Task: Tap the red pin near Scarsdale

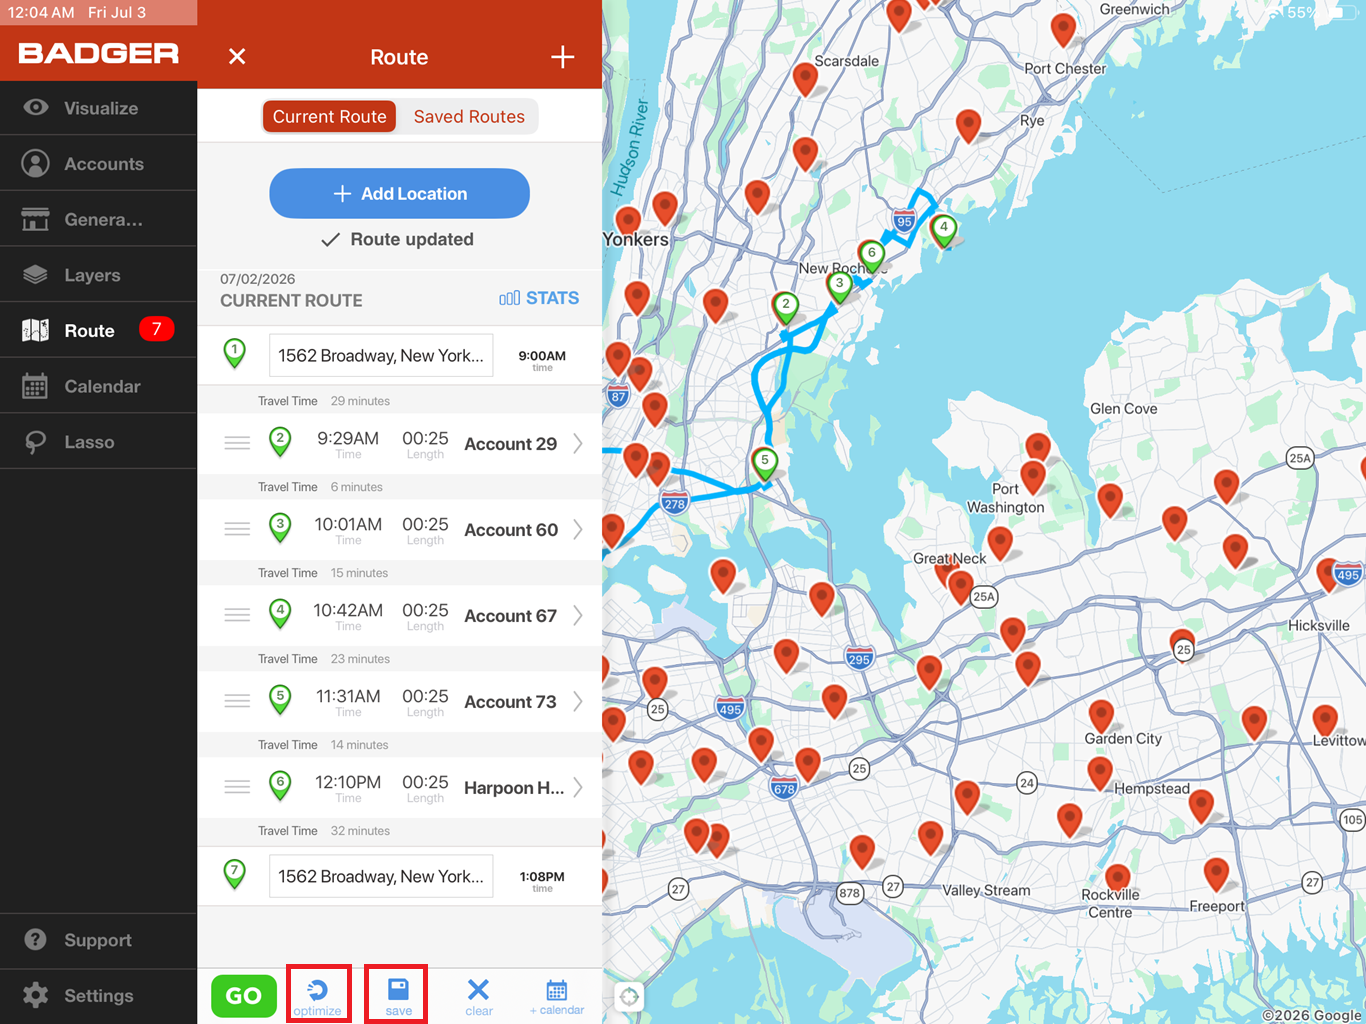Action: click(805, 78)
